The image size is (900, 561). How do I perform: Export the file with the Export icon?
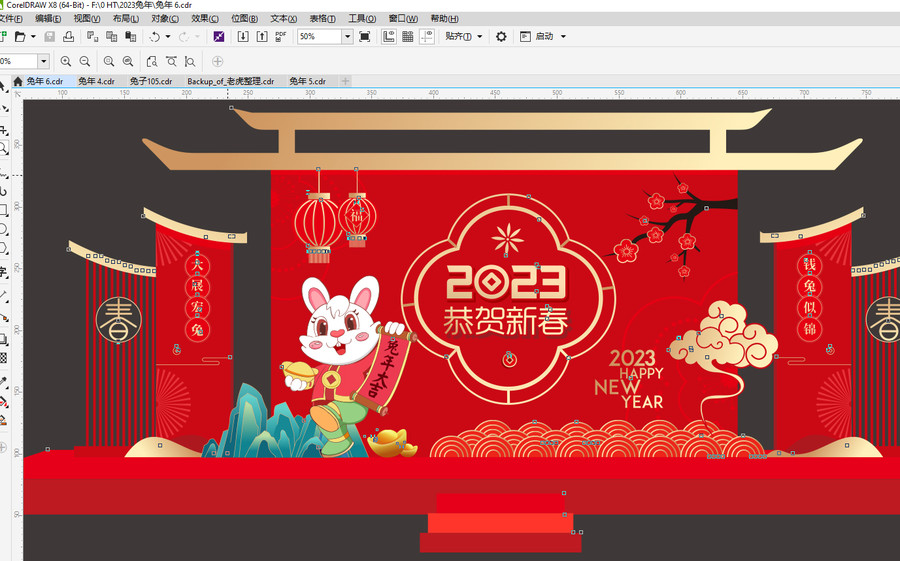[x=262, y=37]
